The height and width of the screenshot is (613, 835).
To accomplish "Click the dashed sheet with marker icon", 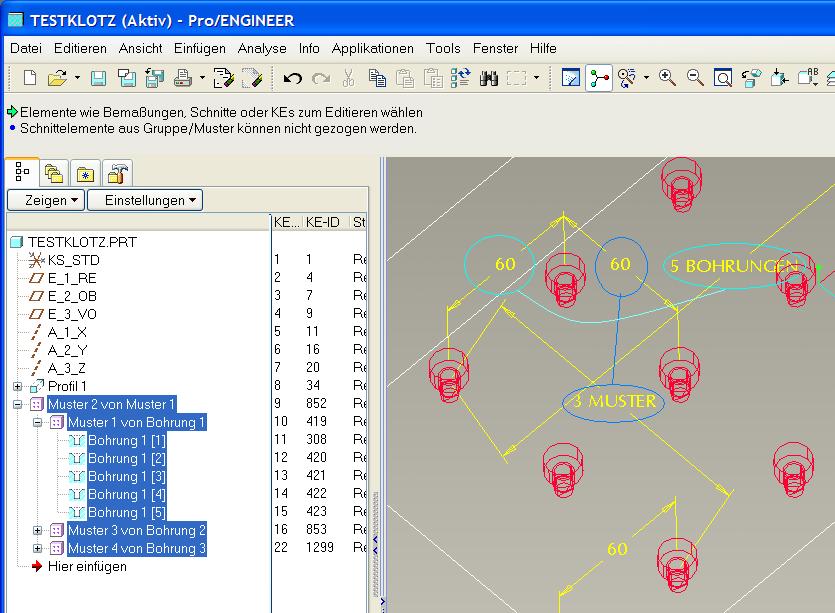I will pyautogui.click(x=252, y=78).
